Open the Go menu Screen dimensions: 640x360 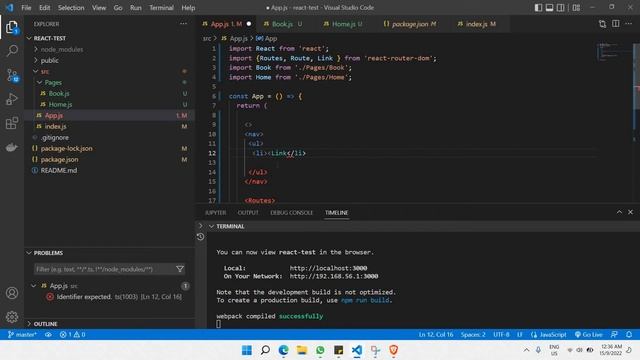(118, 7)
